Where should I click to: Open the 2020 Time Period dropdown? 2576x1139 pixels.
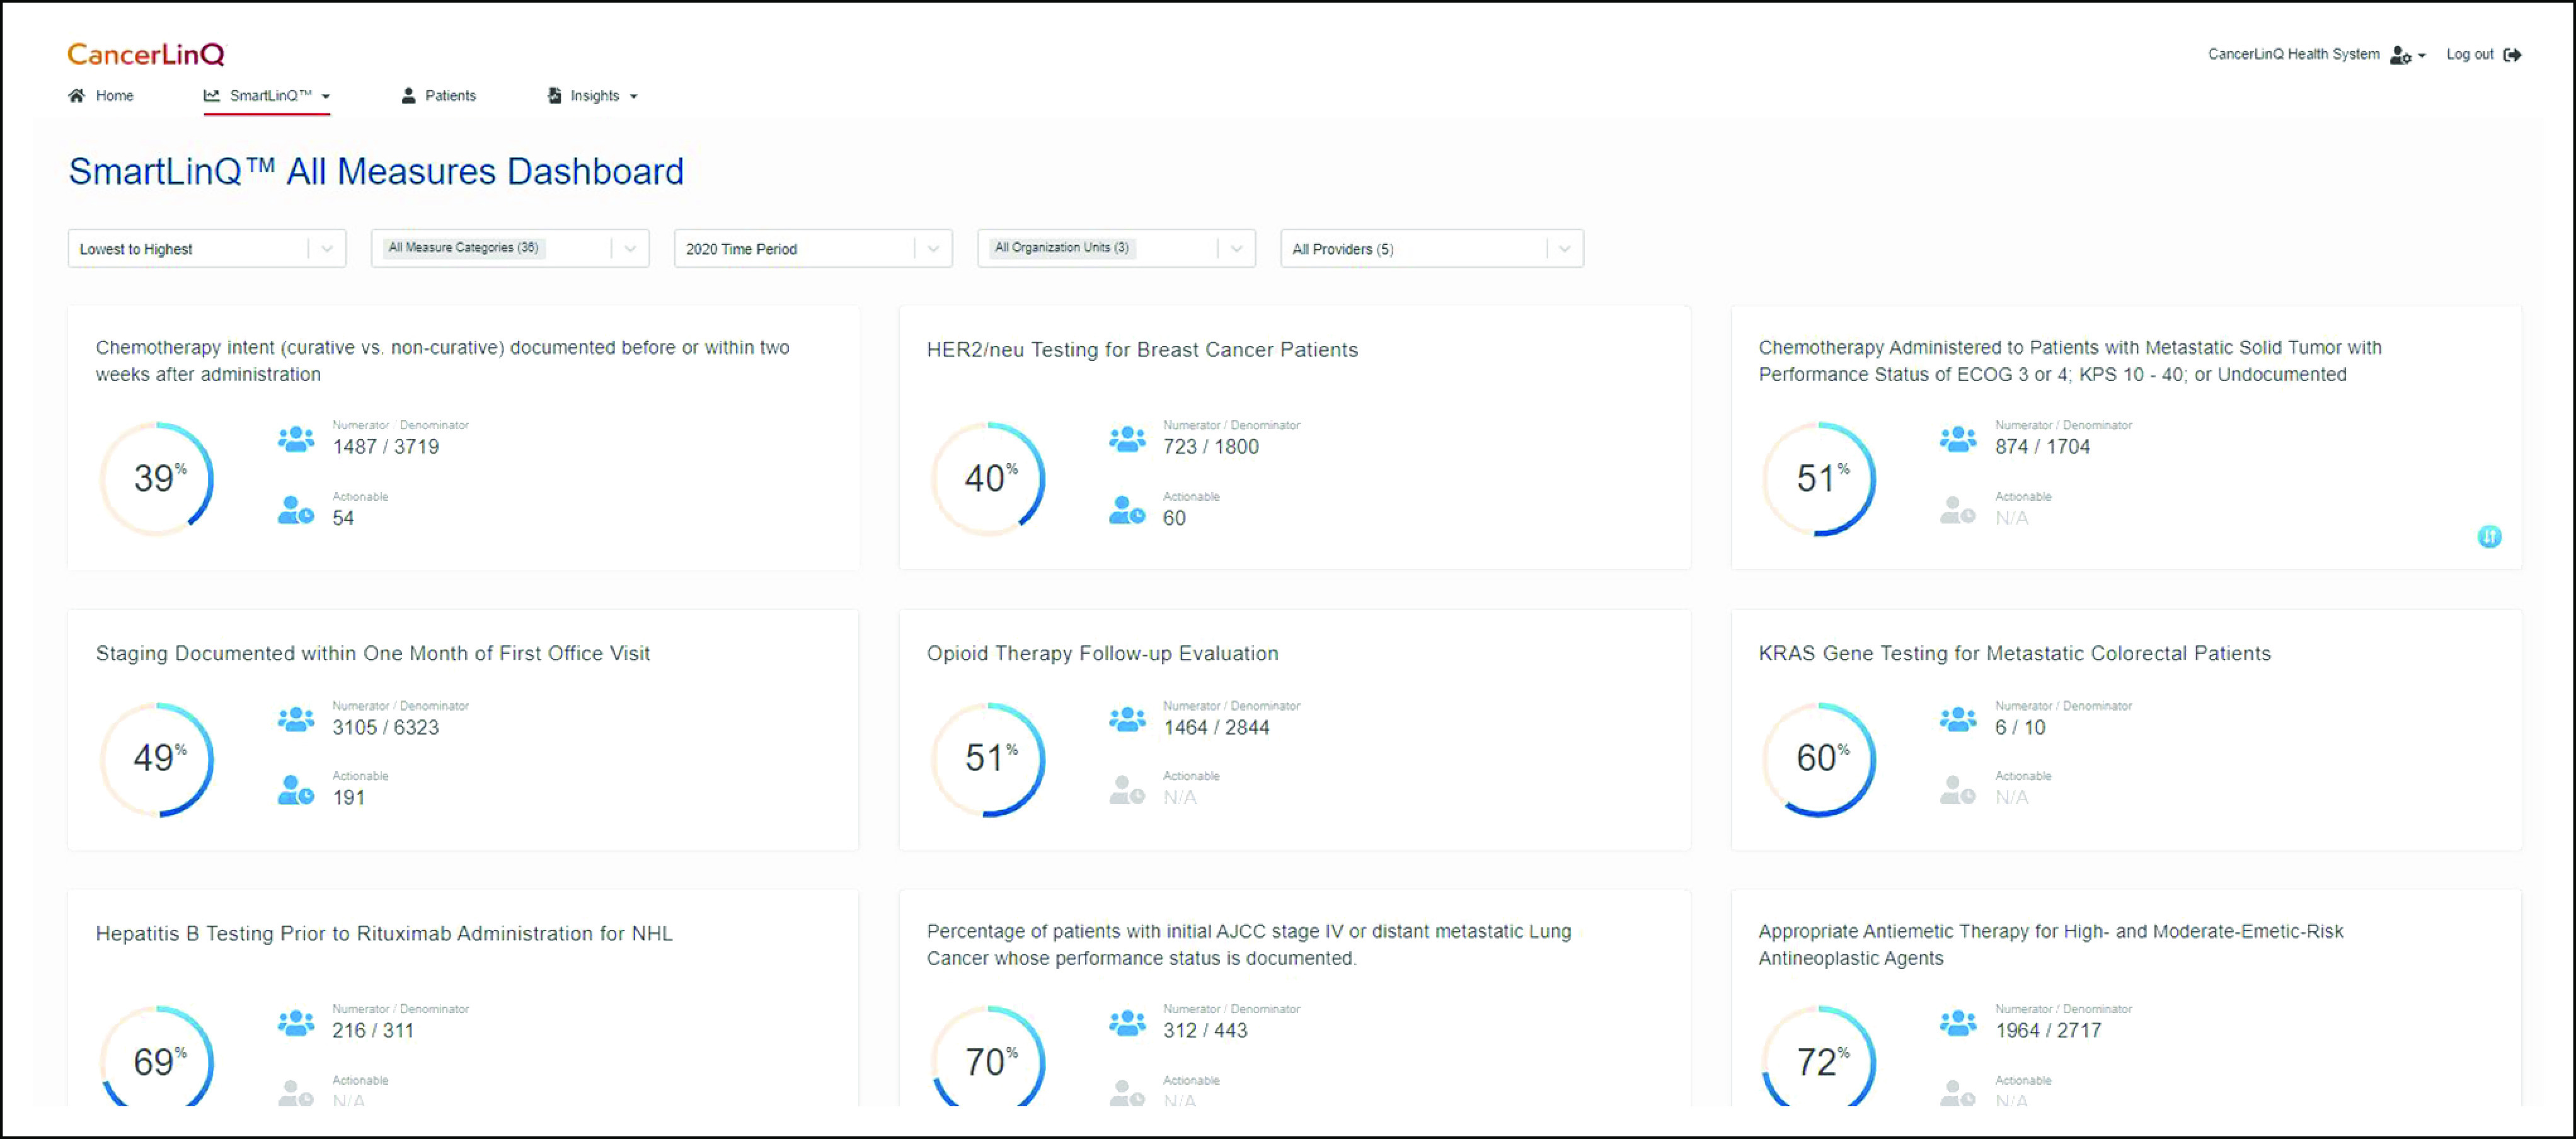pyautogui.click(x=813, y=249)
